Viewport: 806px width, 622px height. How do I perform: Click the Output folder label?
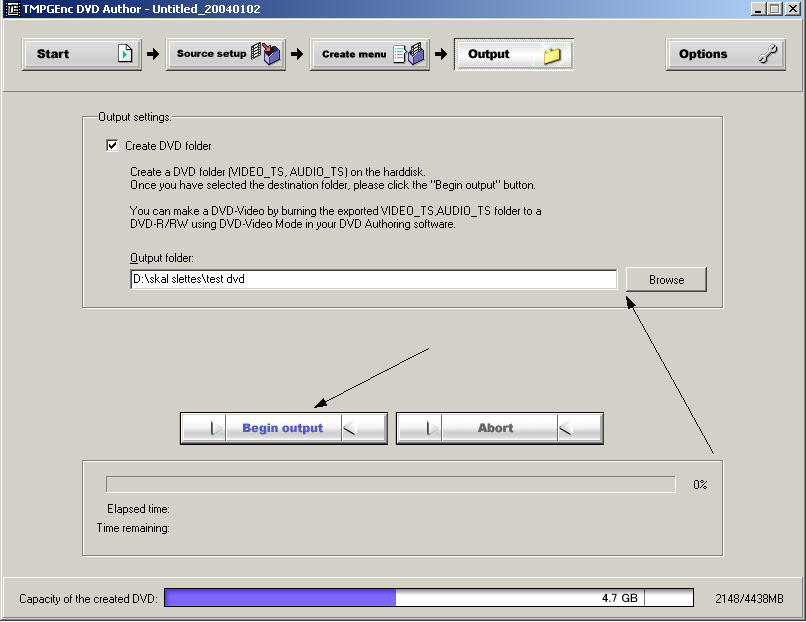[161, 258]
